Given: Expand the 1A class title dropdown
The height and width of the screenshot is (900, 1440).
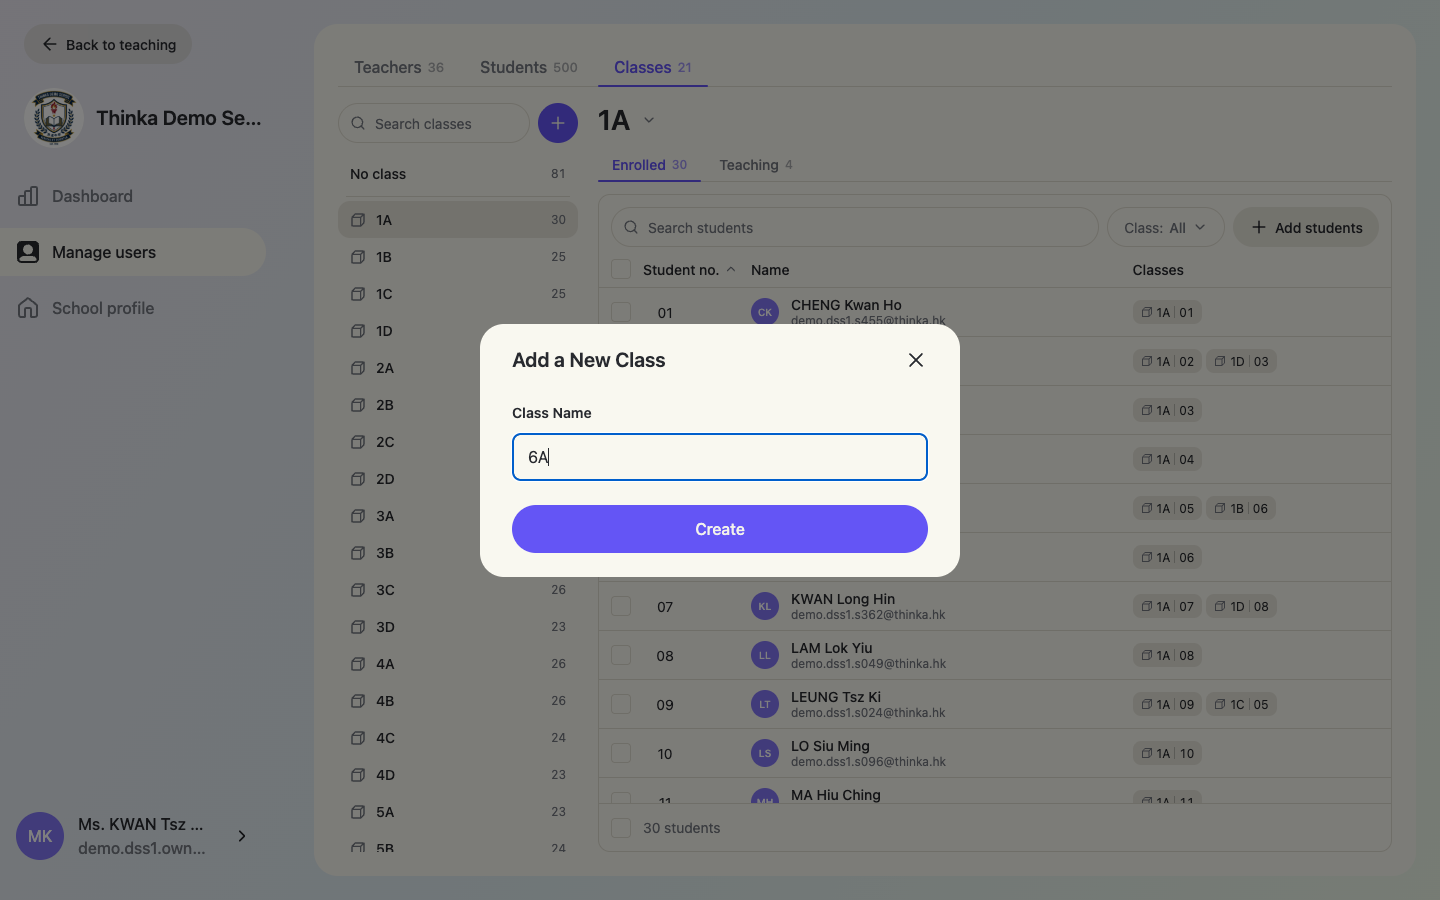Looking at the screenshot, I should pyautogui.click(x=649, y=120).
